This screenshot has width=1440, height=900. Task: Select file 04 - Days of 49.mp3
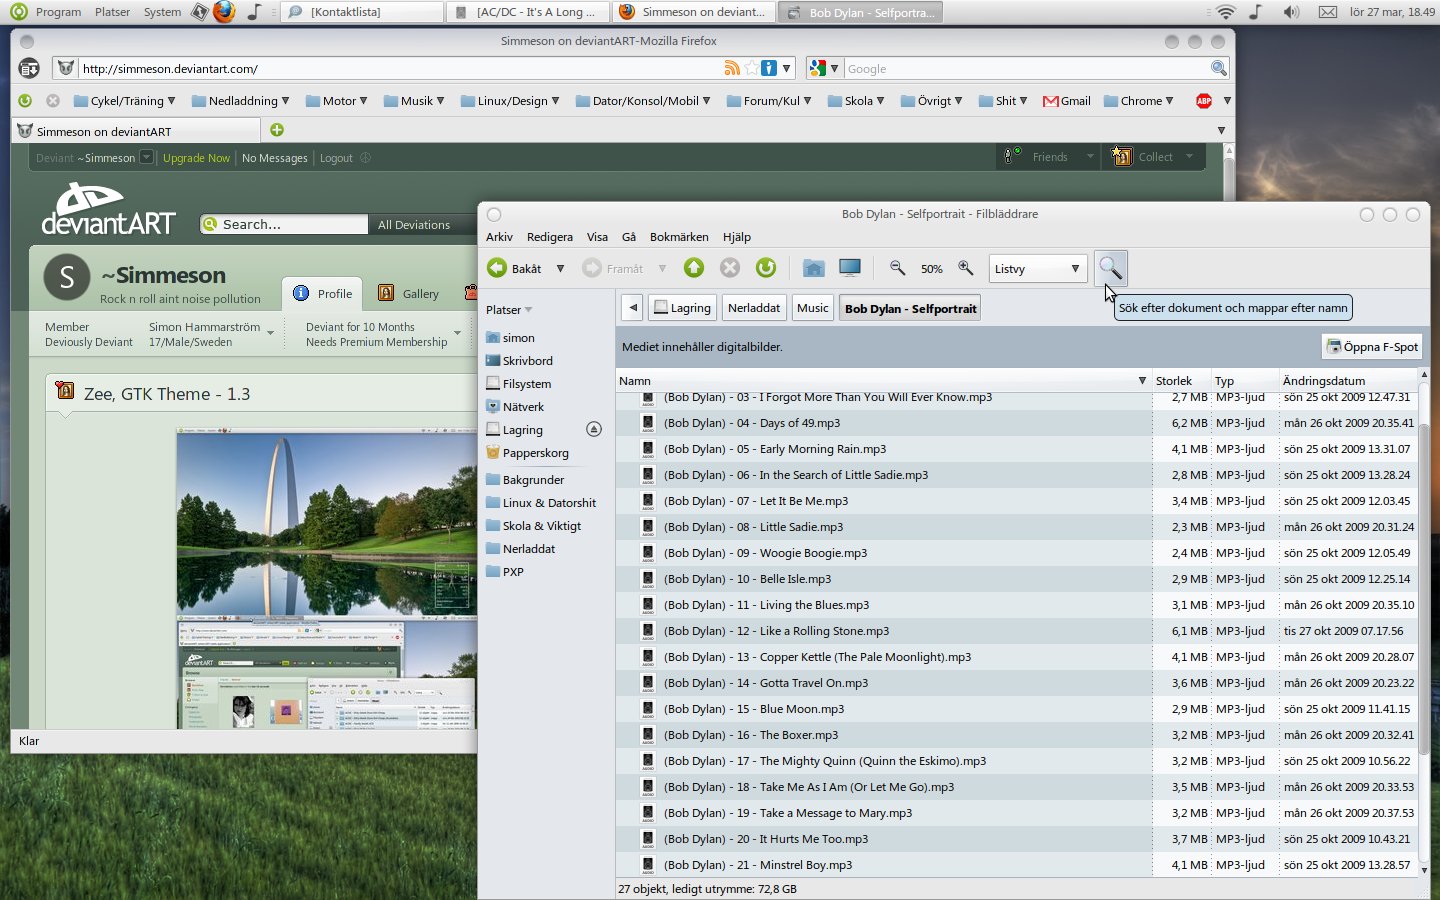pyautogui.click(x=1016, y=423)
